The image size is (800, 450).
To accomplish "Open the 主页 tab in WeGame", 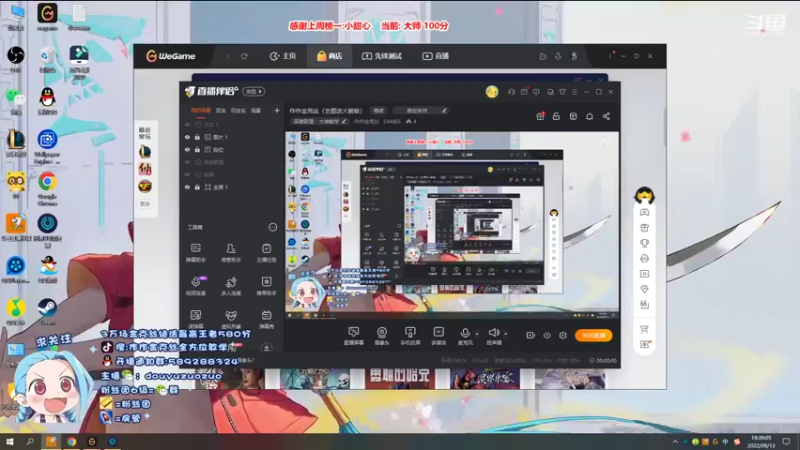I will [x=283, y=56].
